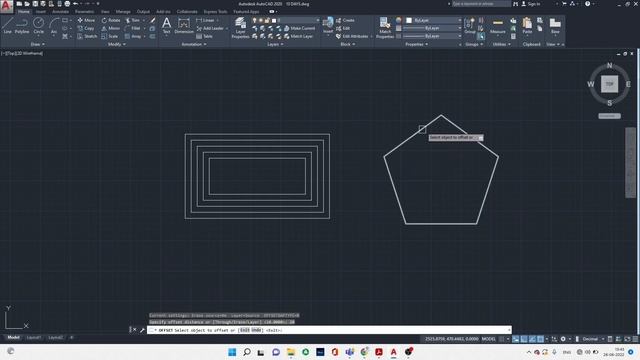640x360 pixels.
Task: Click the layer color swatch in Layers dropdown
Action: click(274, 20)
